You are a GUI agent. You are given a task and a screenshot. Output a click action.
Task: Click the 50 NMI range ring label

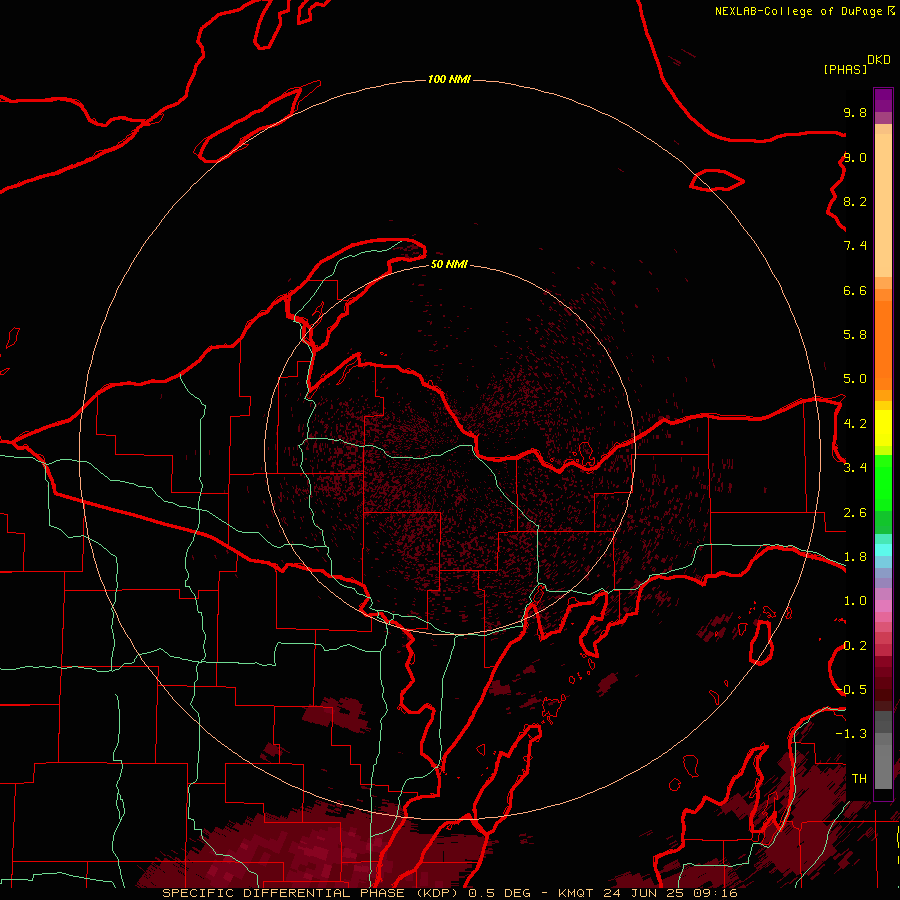tap(449, 264)
